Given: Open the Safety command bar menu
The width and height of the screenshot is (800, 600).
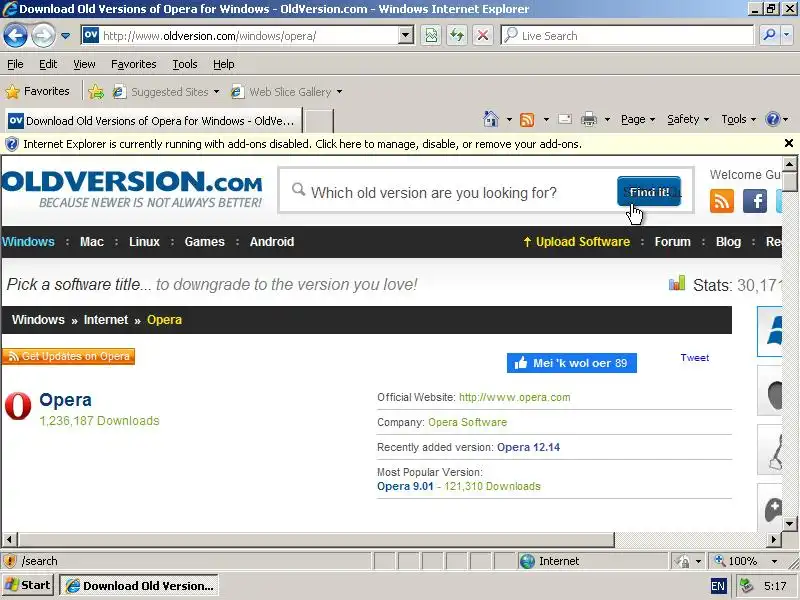Looking at the screenshot, I should pos(688,119).
